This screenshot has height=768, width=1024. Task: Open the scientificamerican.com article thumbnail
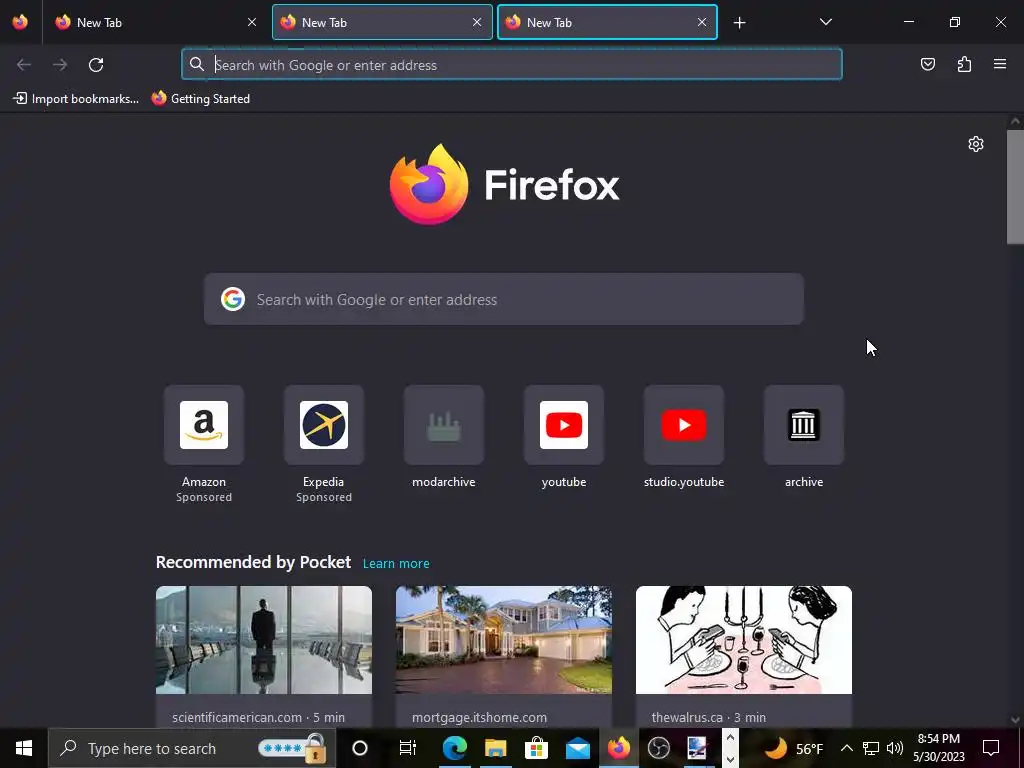(264, 639)
